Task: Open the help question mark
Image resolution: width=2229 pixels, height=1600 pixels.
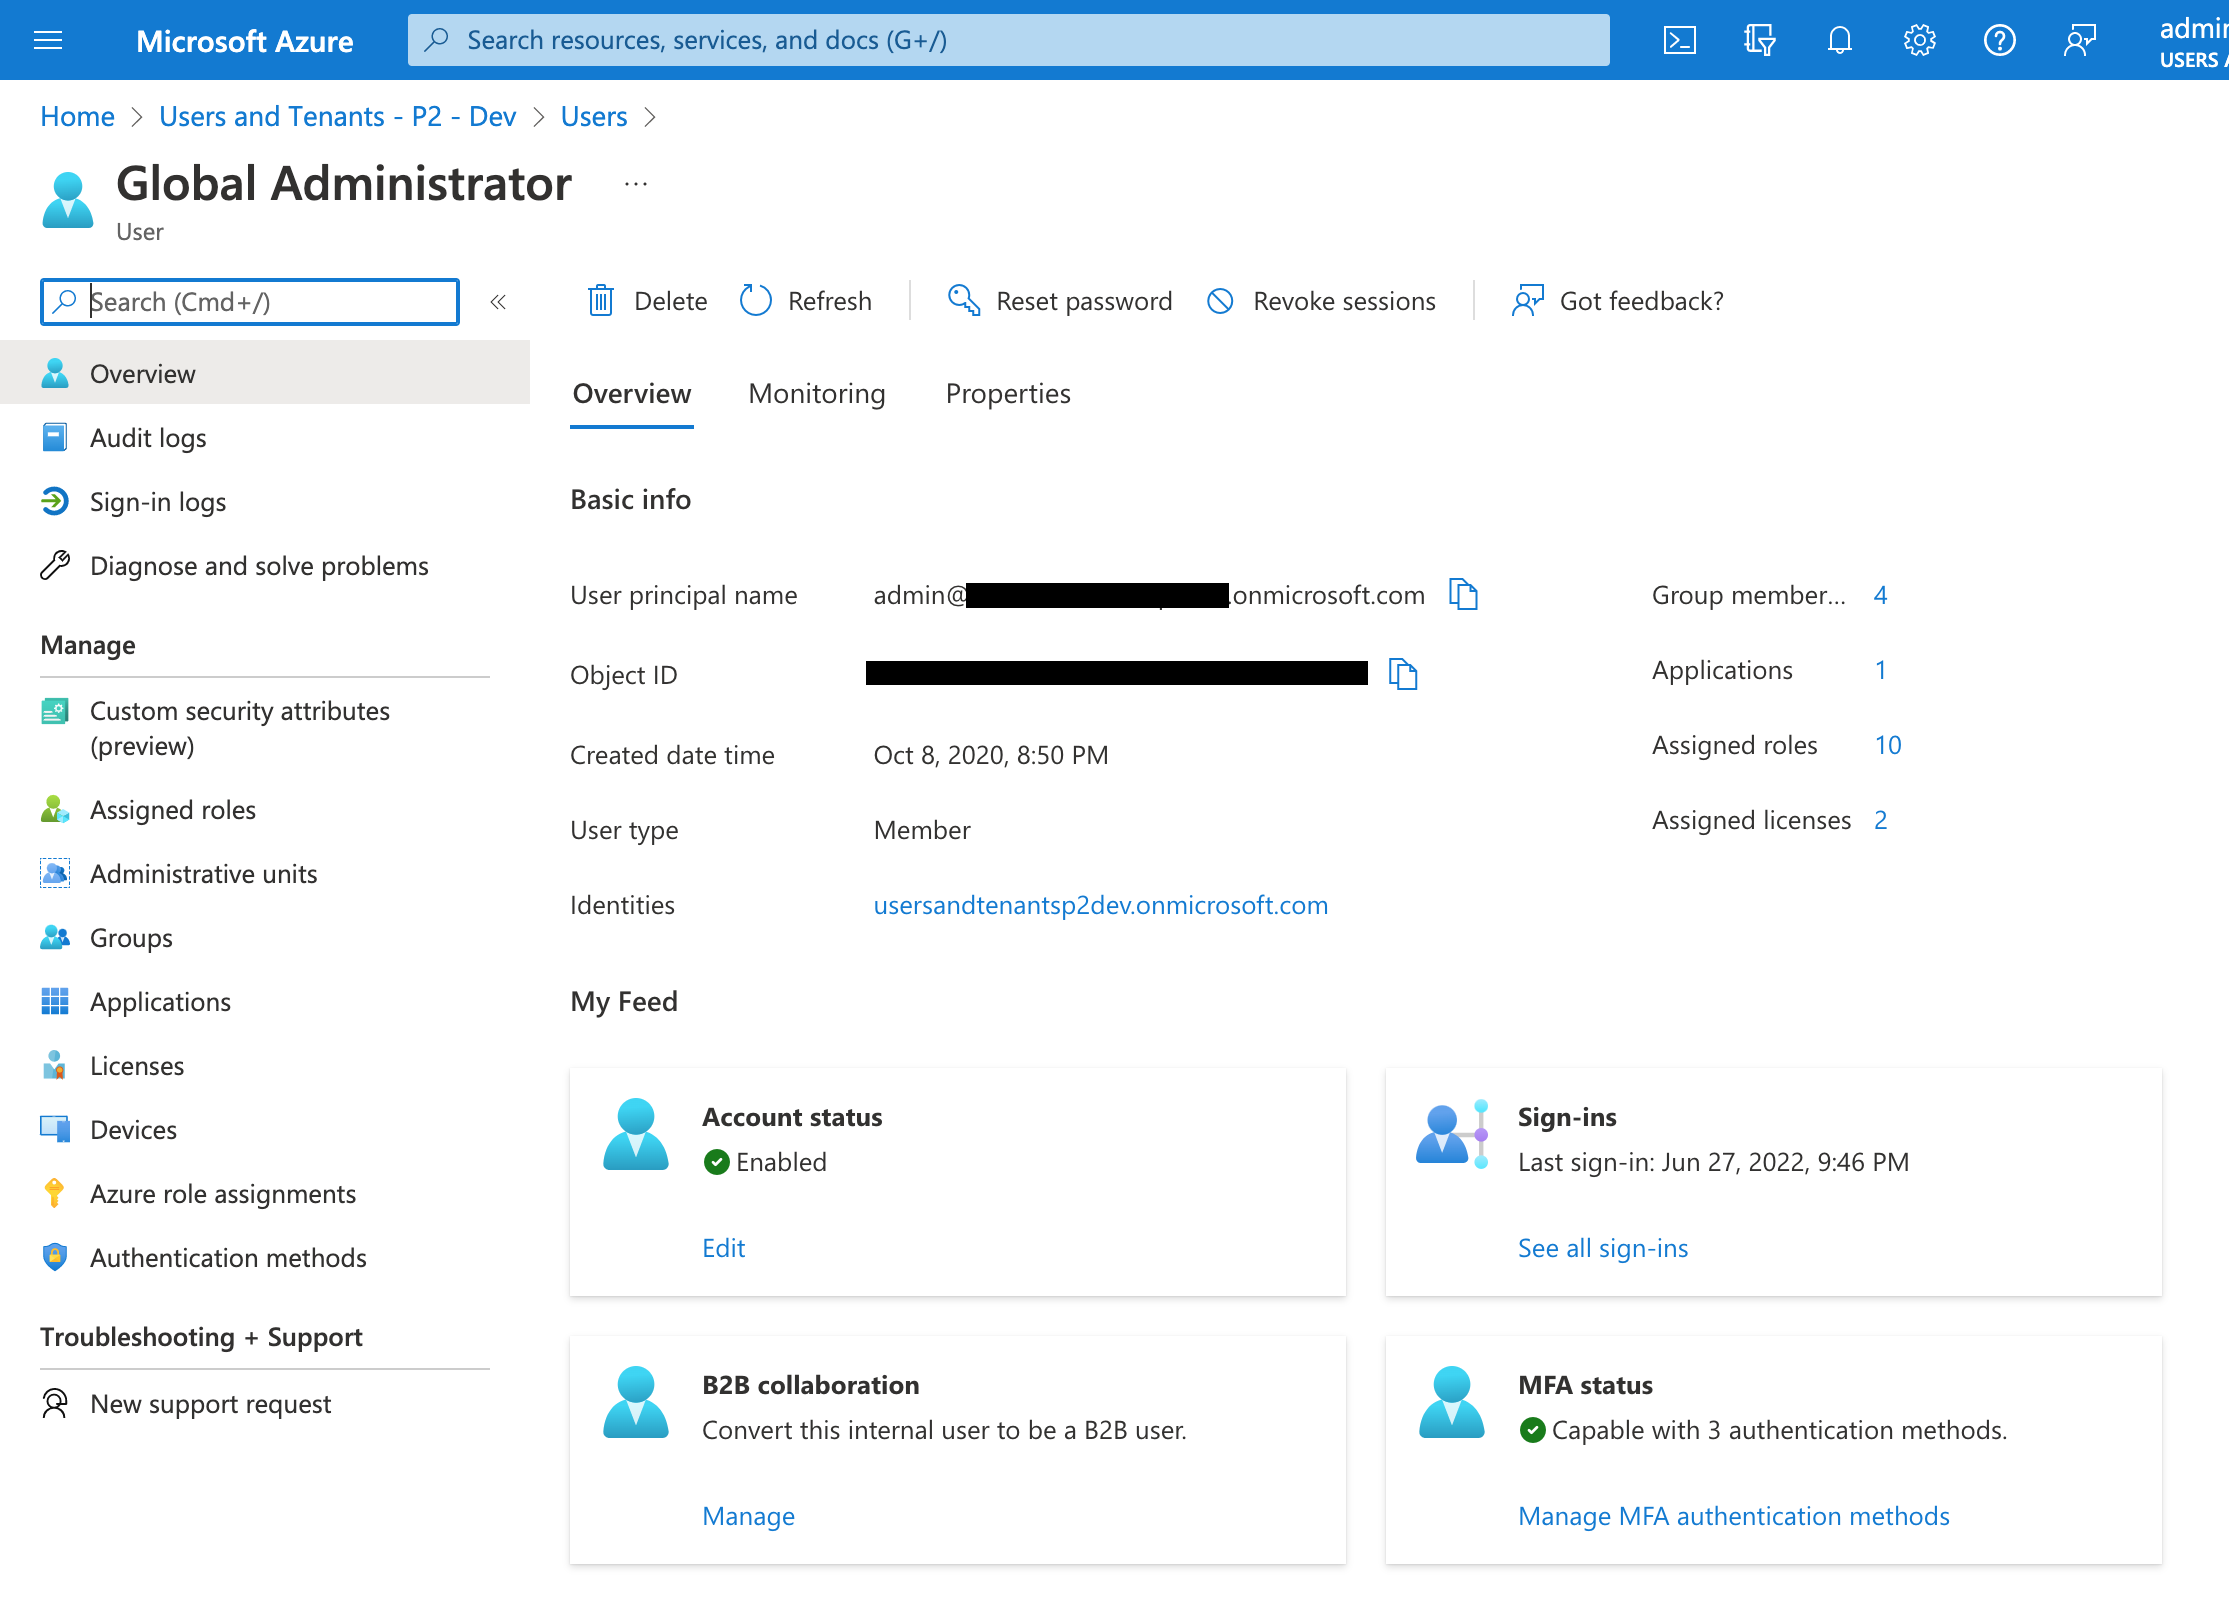Action: click(x=1999, y=40)
